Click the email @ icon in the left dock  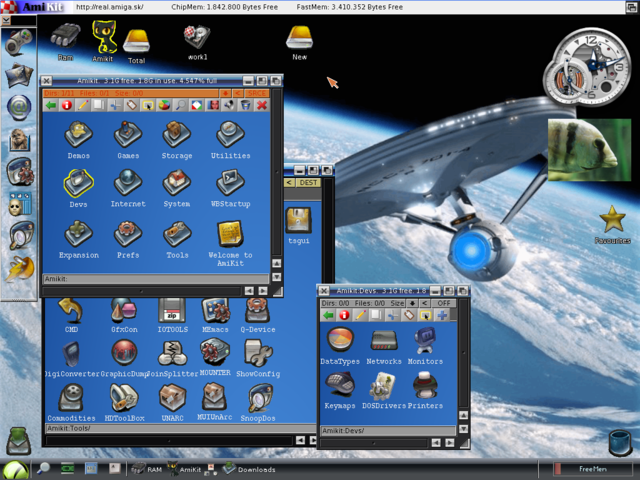tap(19, 107)
